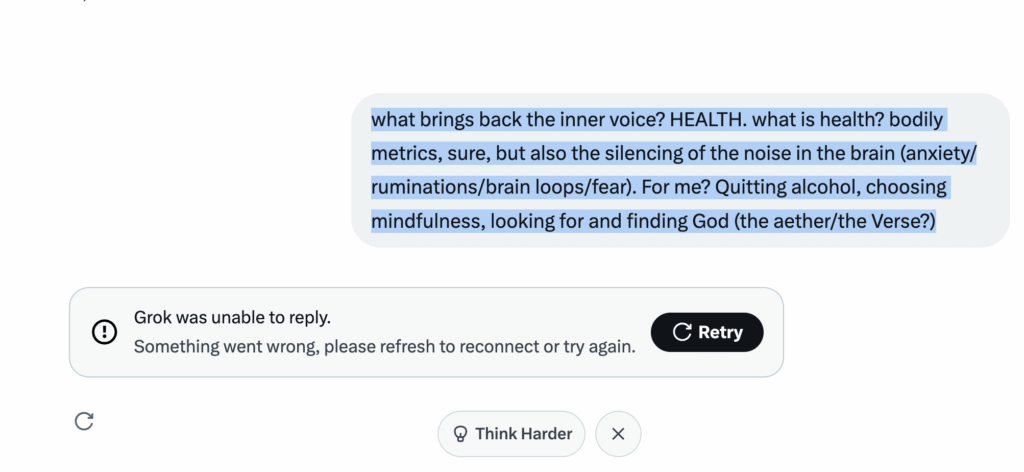The width and height of the screenshot is (1024, 472).
Task: Click the lightbulb icon in Think Harder
Action: point(461,434)
